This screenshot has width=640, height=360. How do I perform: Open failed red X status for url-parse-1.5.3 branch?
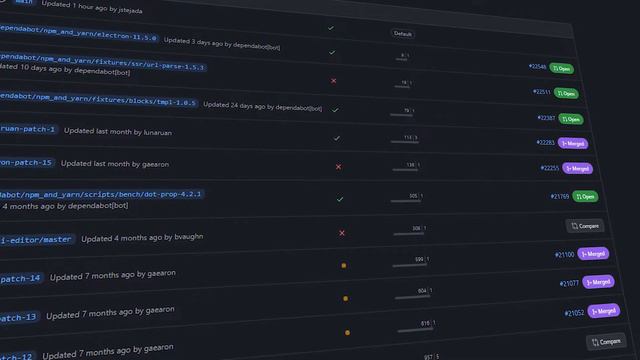pos(333,81)
